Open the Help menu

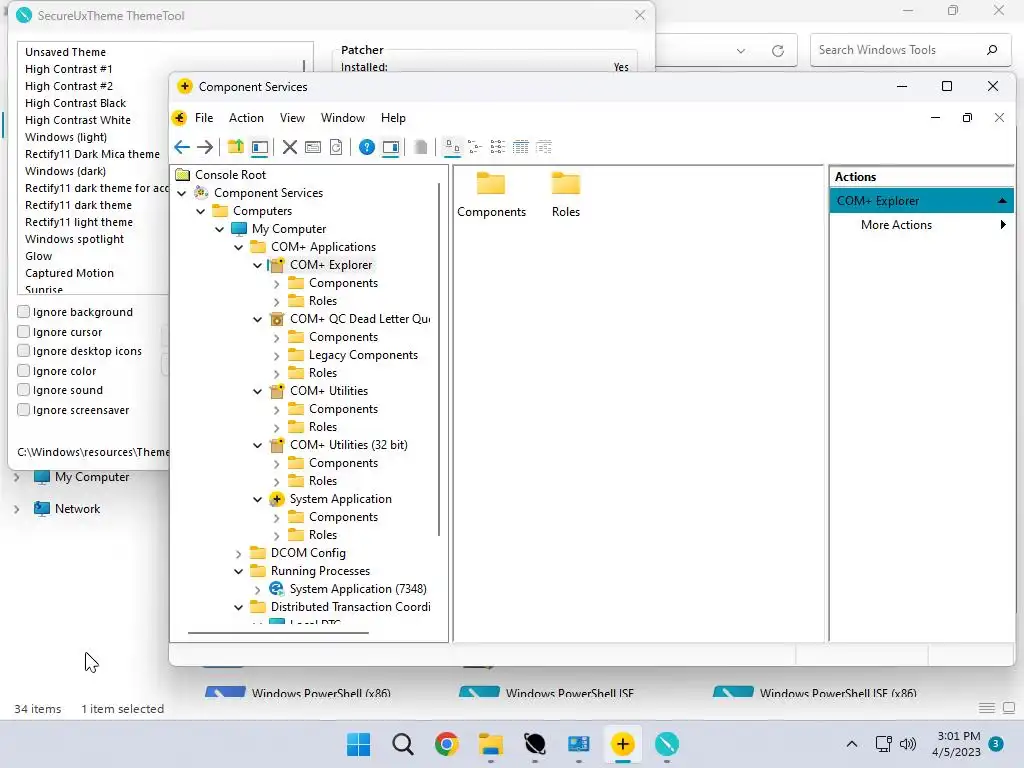[393, 118]
